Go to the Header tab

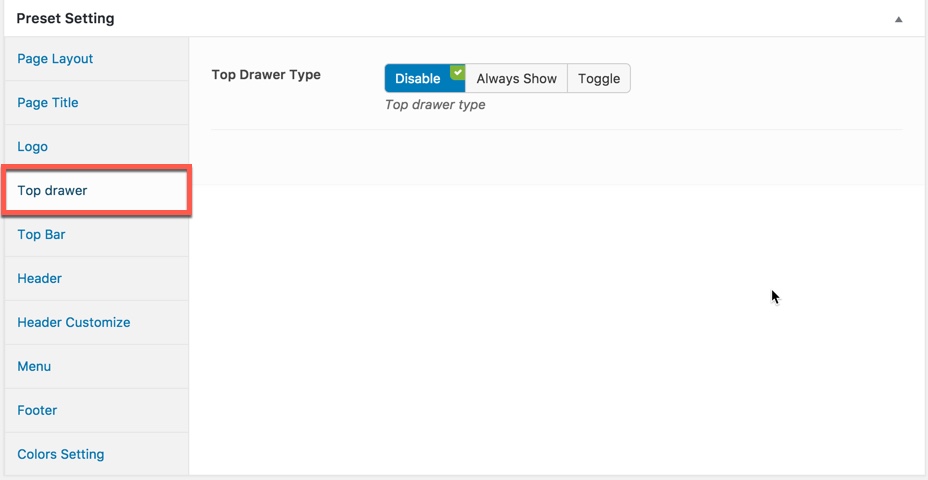pyautogui.click(x=96, y=278)
